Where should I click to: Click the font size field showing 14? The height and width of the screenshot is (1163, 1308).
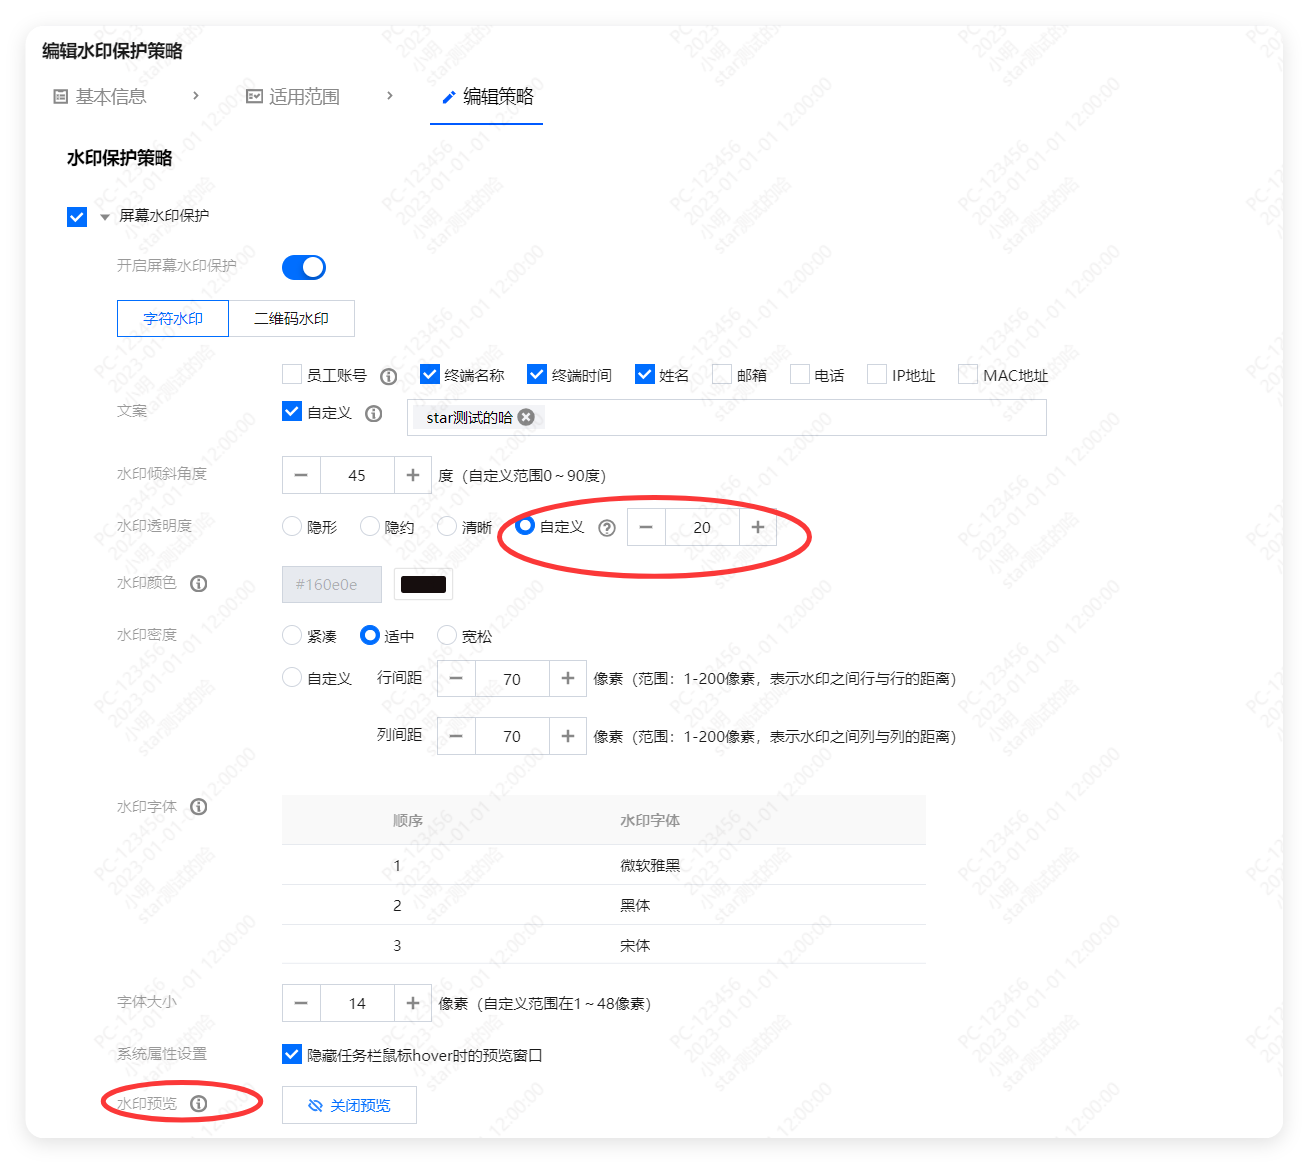[357, 1003]
